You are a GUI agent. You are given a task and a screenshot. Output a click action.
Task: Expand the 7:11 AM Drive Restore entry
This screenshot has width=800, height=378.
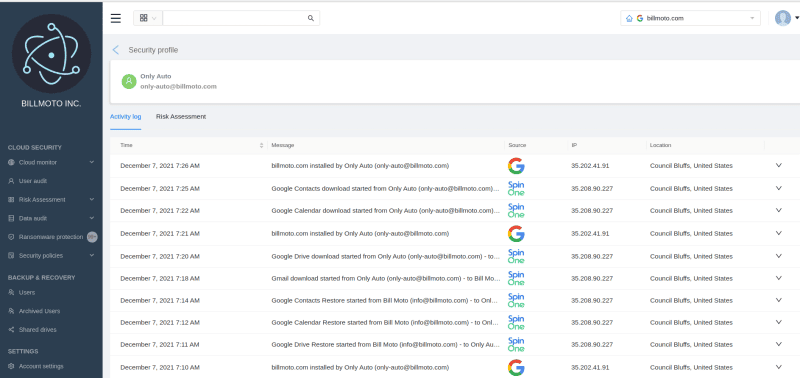779,344
